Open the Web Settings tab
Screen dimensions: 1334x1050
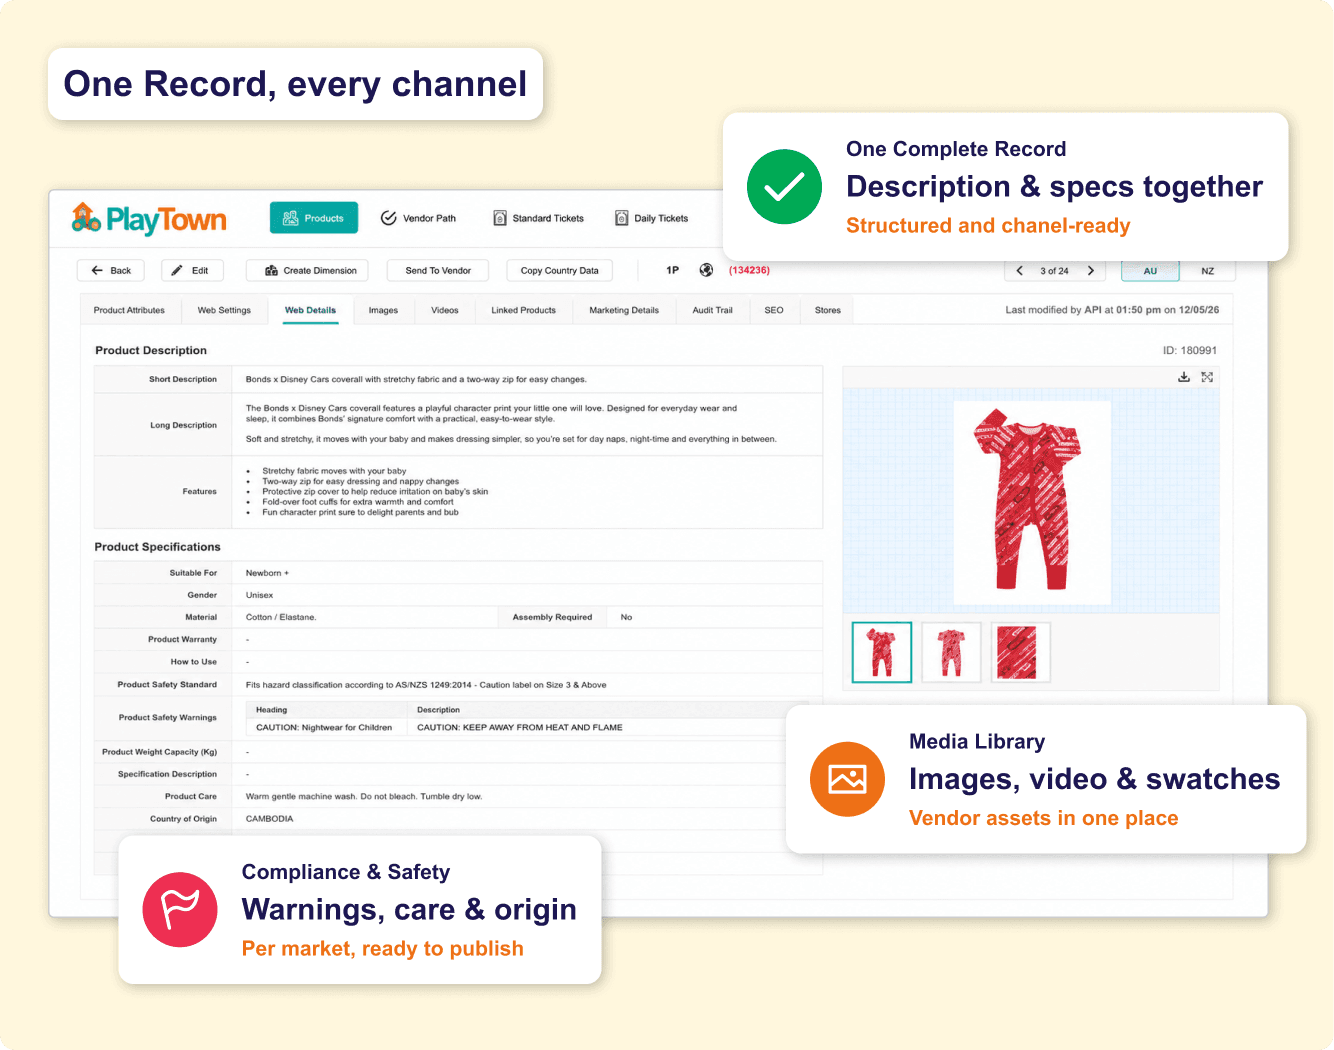(x=224, y=310)
